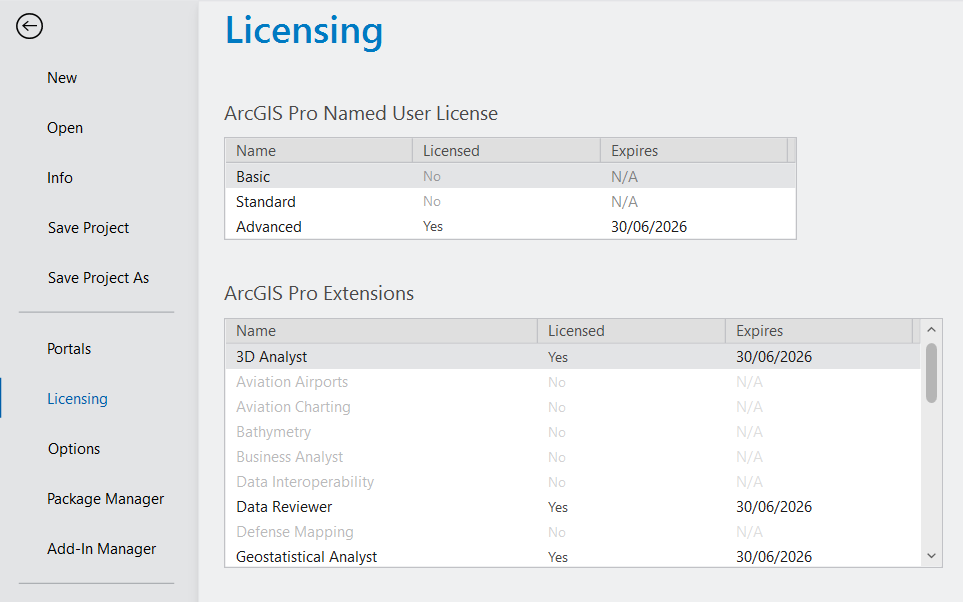Image resolution: width=963 pixels, height=602 pixels.
Task: Click the back arrow to exit settings
Action: pos(29,26)
